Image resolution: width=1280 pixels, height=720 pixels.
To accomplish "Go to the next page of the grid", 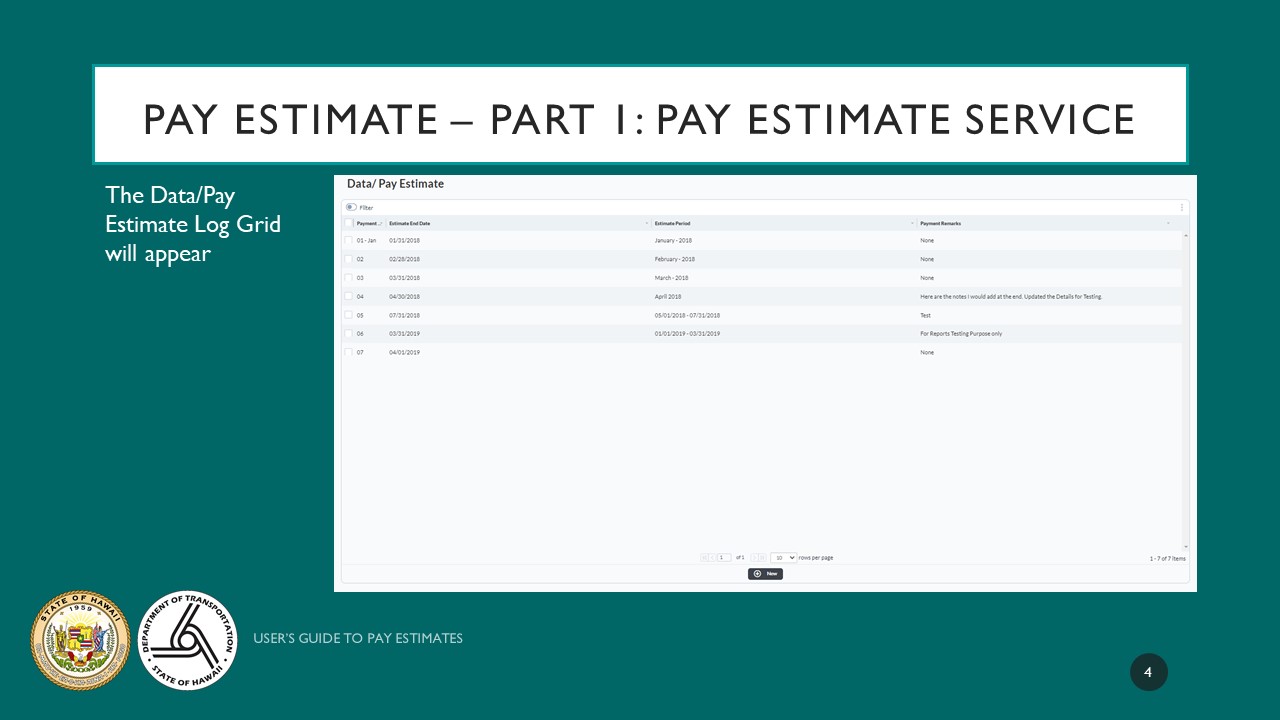I will point(754,557).
